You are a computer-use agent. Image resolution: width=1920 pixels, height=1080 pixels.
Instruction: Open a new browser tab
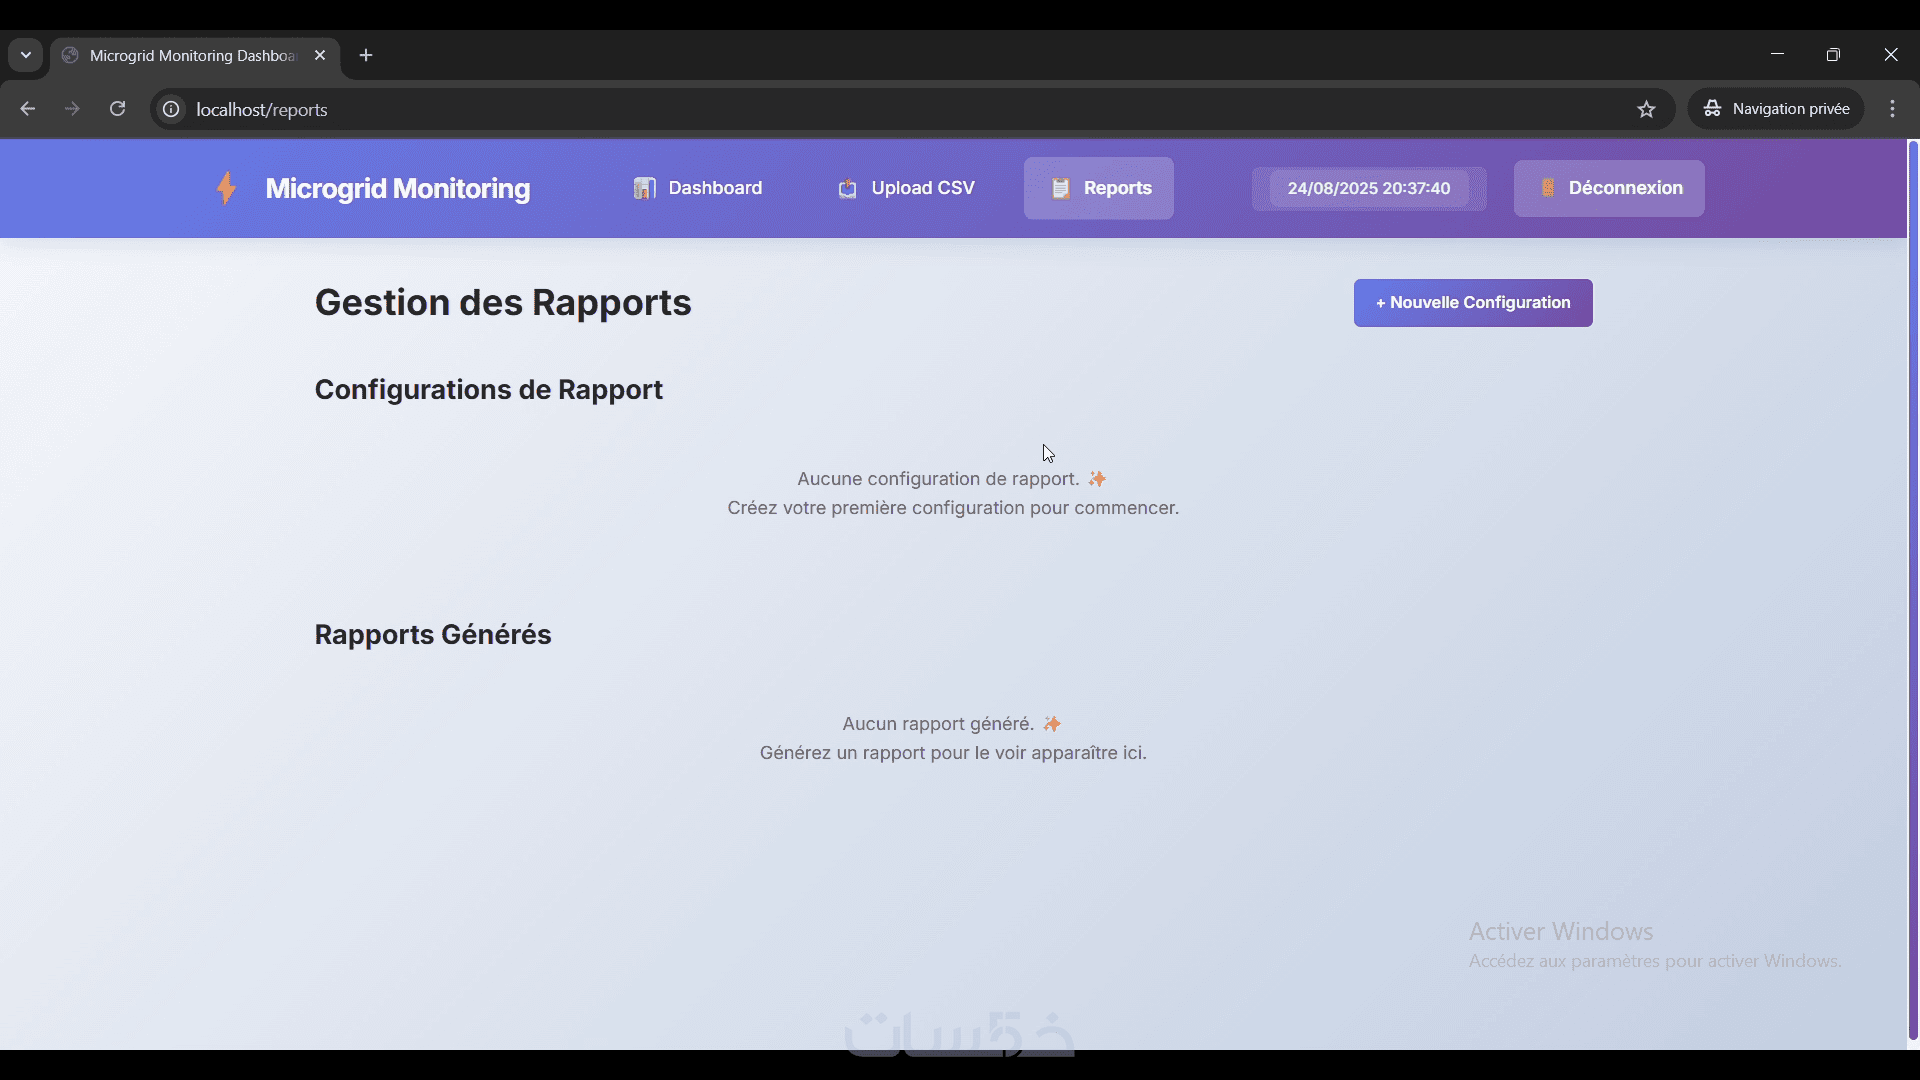tap(366, 55)
